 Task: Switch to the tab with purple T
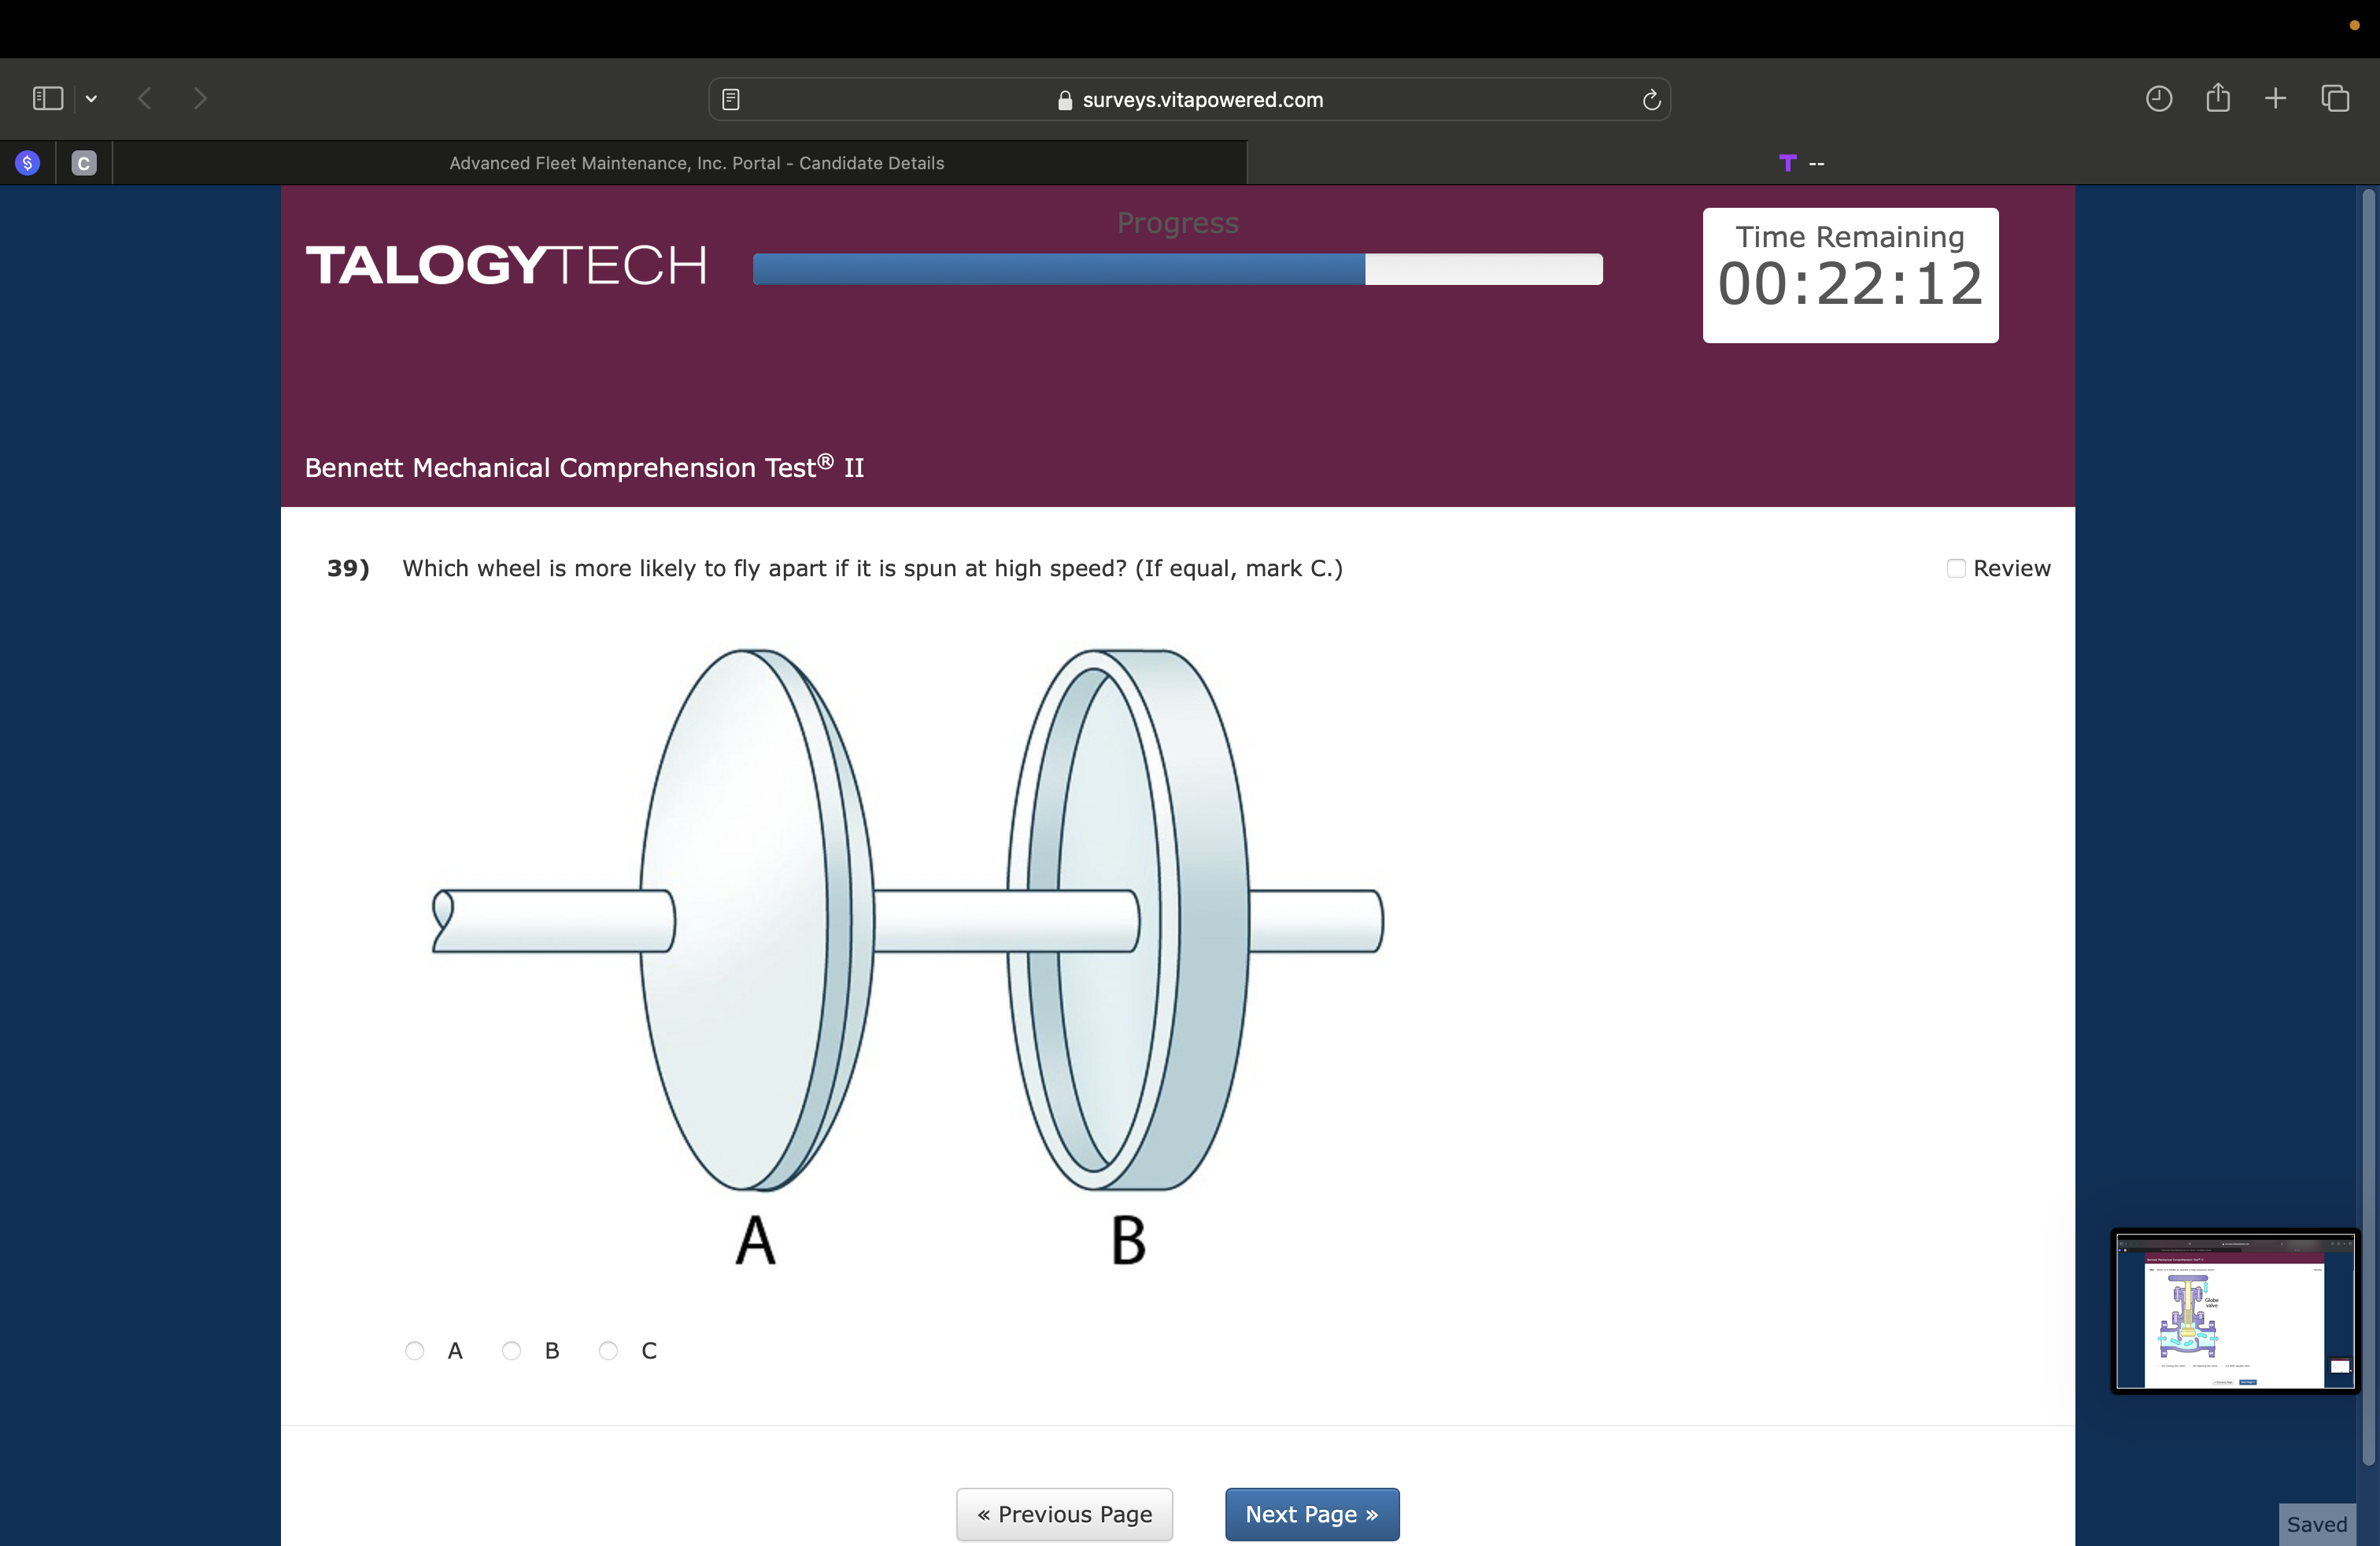pyautogui.click(x=1800, y=163)
